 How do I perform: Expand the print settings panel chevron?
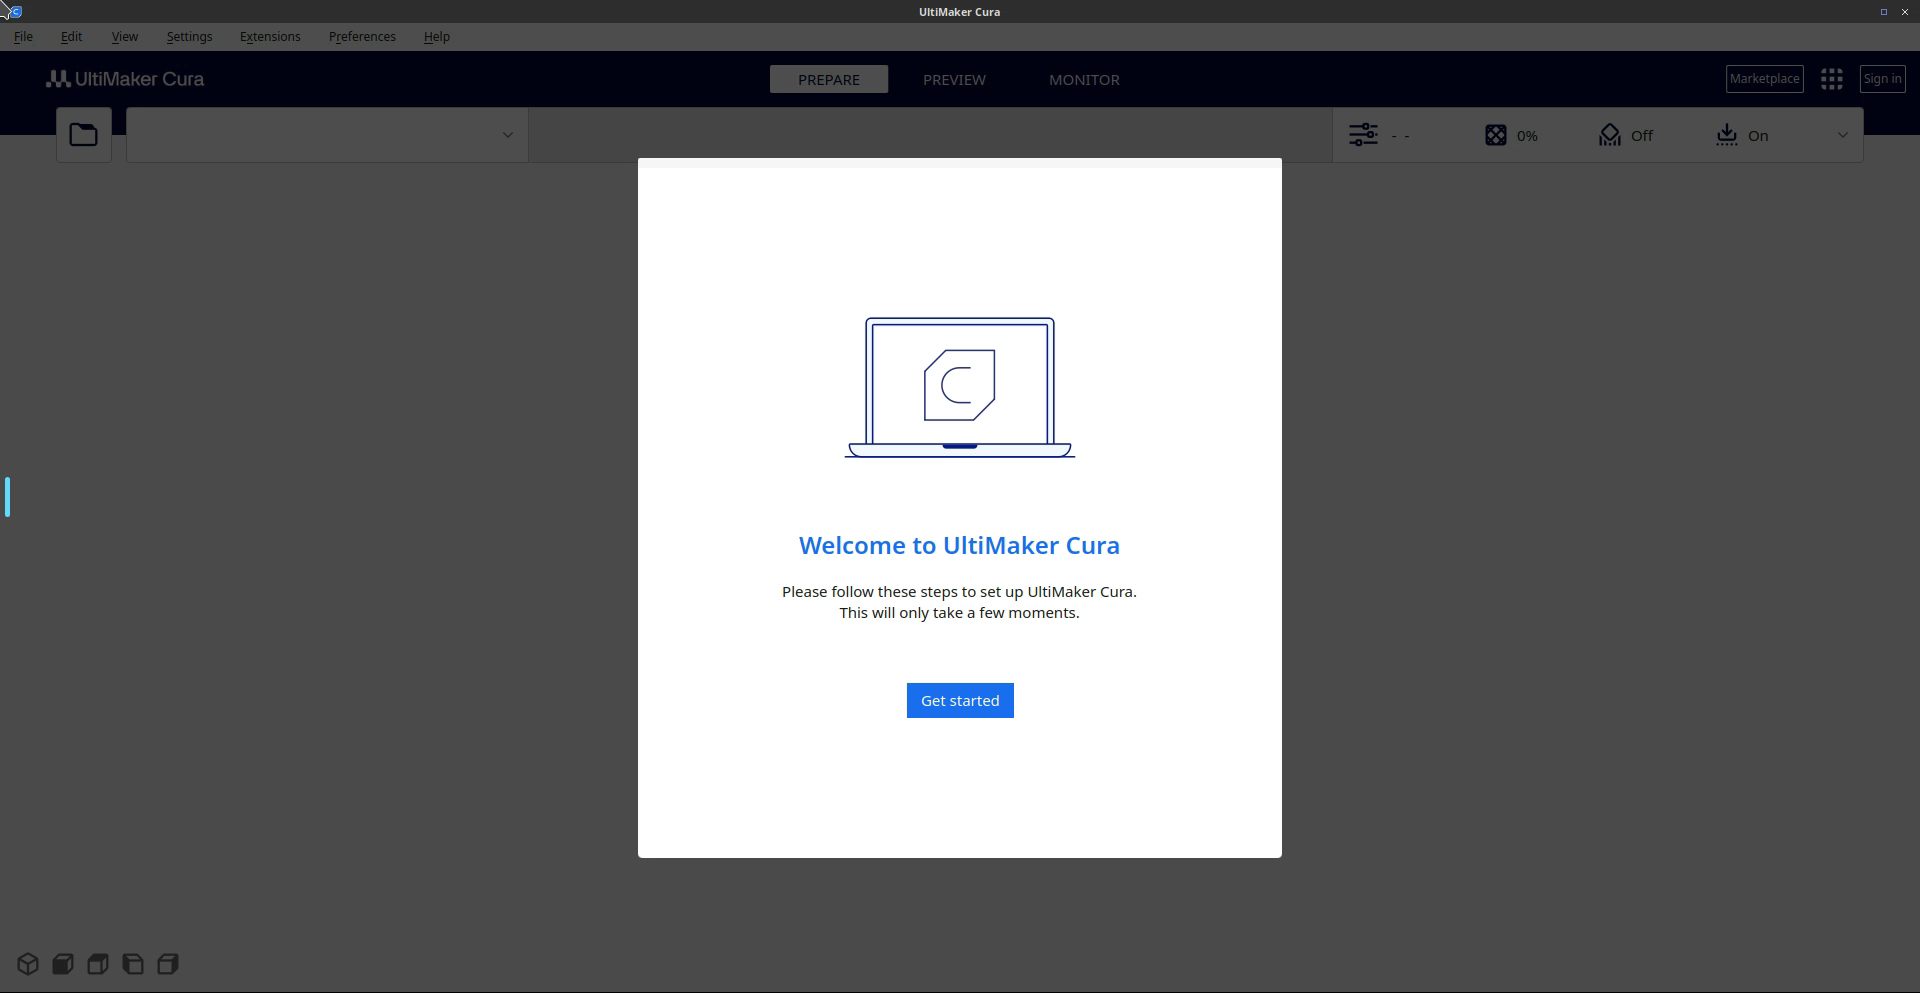(1842, 135)
